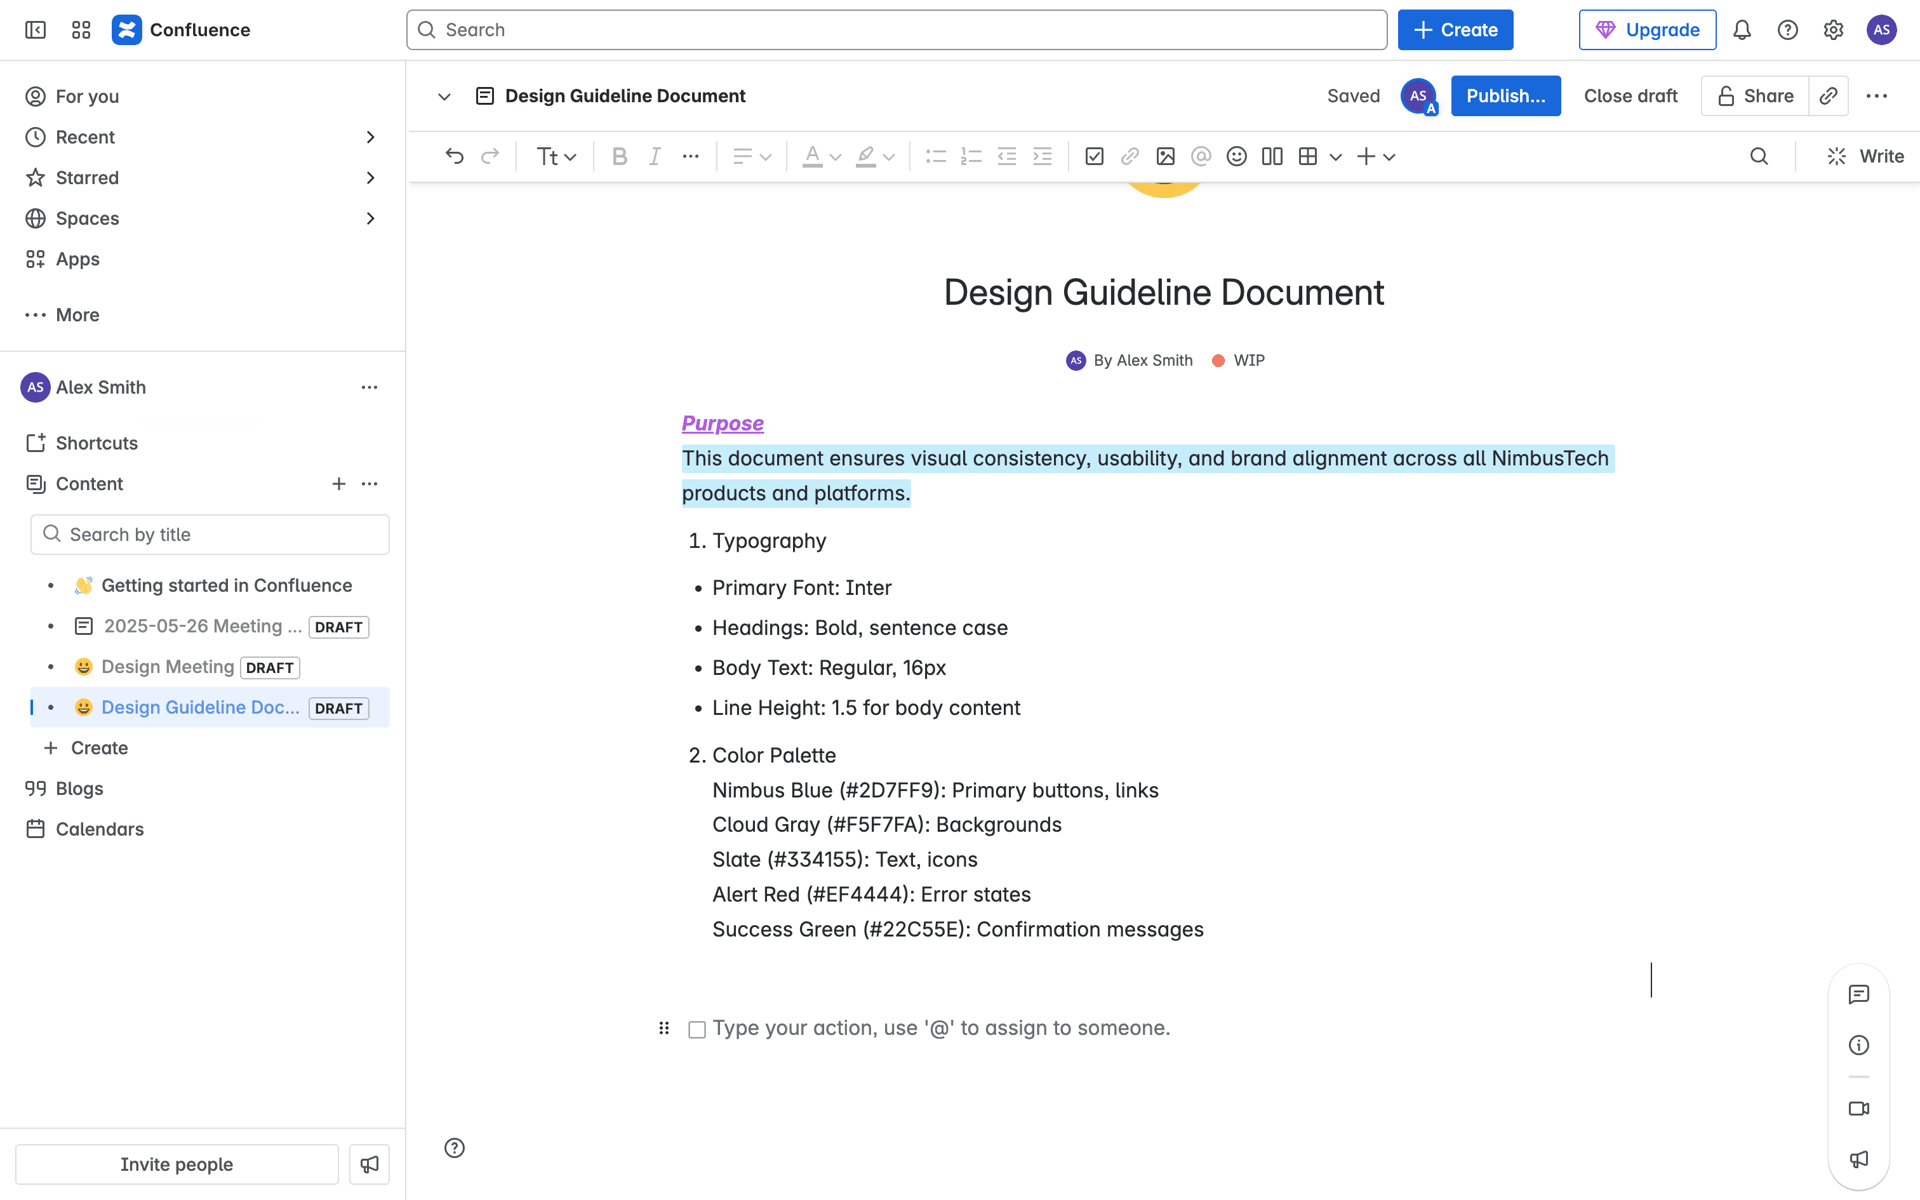
Task: Click the Confluence logo
Action: click(x=127, y=30)
